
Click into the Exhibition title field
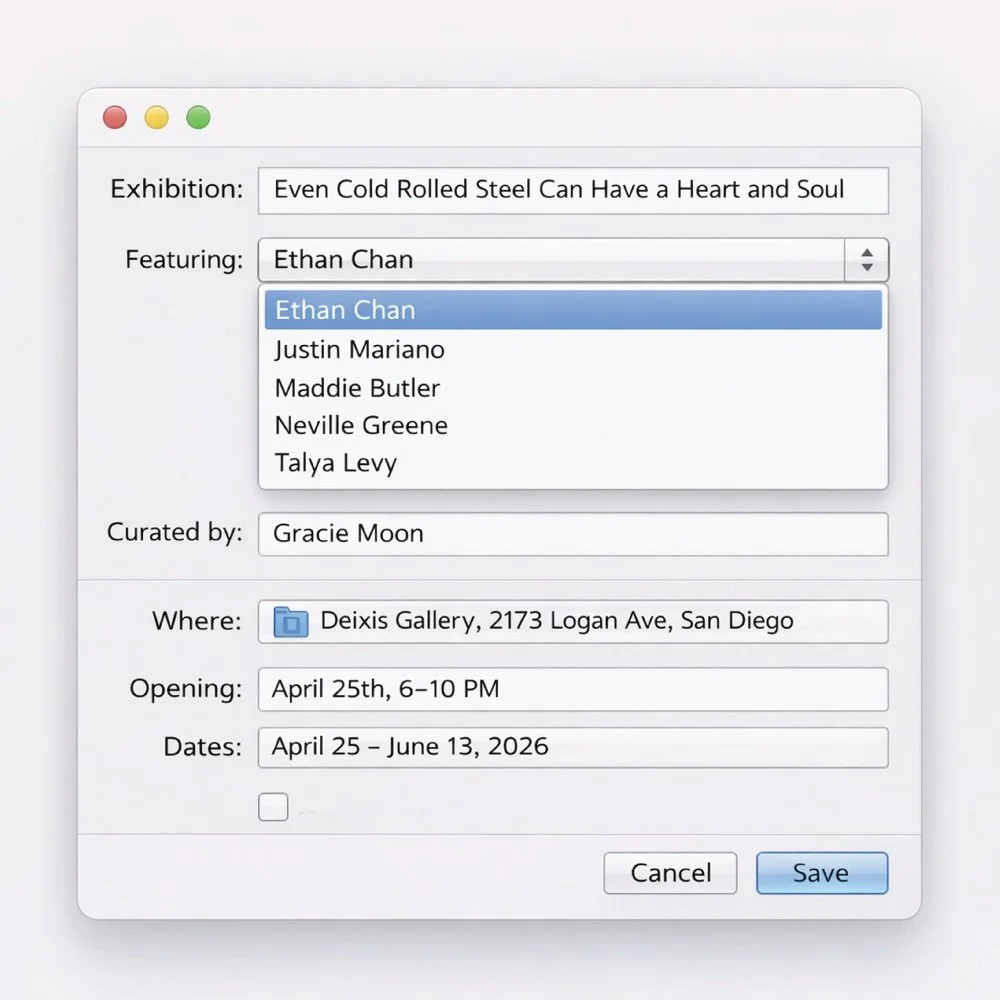tap(573, 190)
